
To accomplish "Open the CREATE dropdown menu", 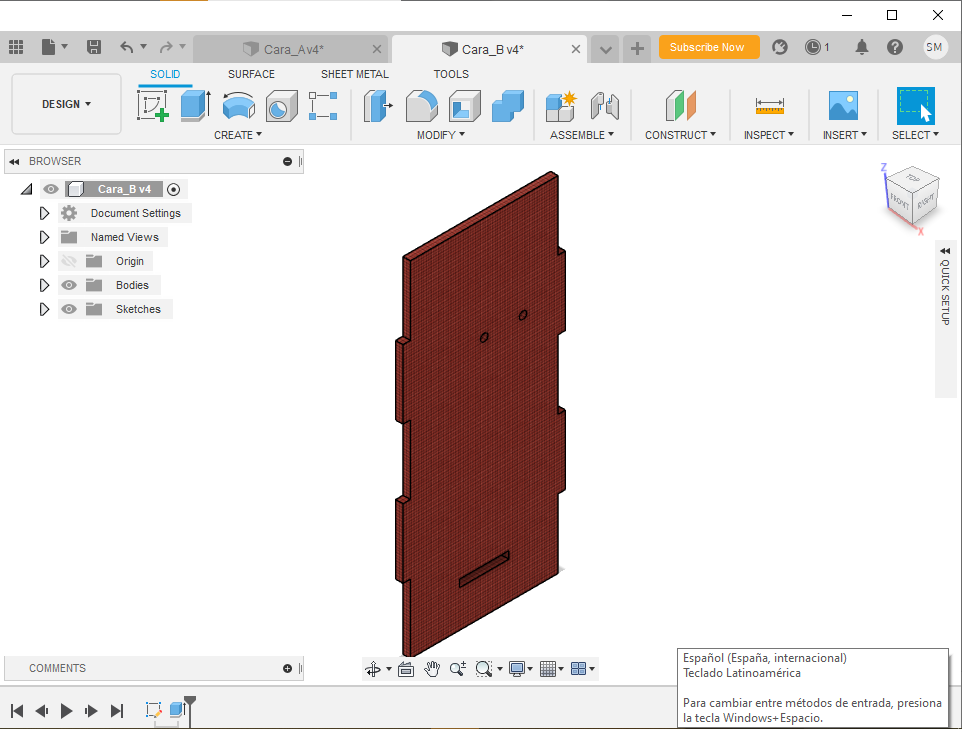I will (237, 135).
